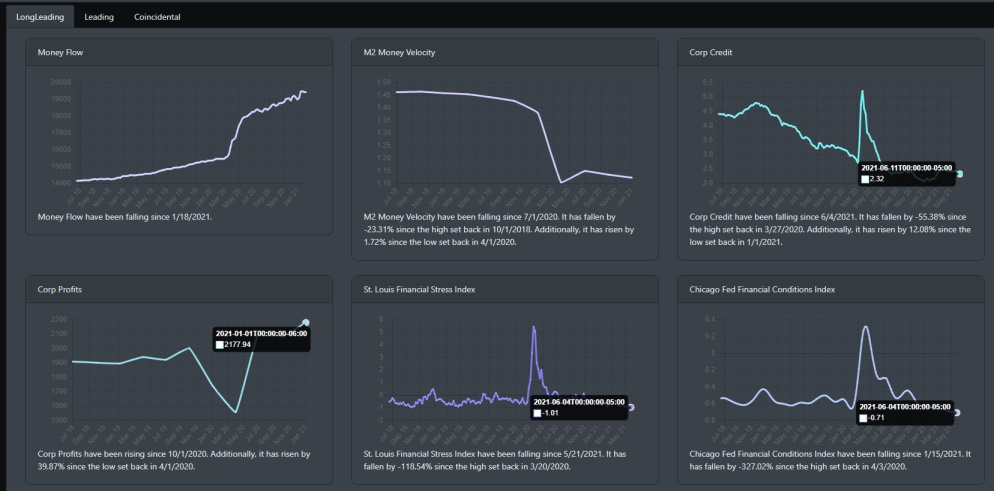Screen dimensions: 994x491
Task: Click the white swatch beside 2.32 tooltip value
Action: 866,179
